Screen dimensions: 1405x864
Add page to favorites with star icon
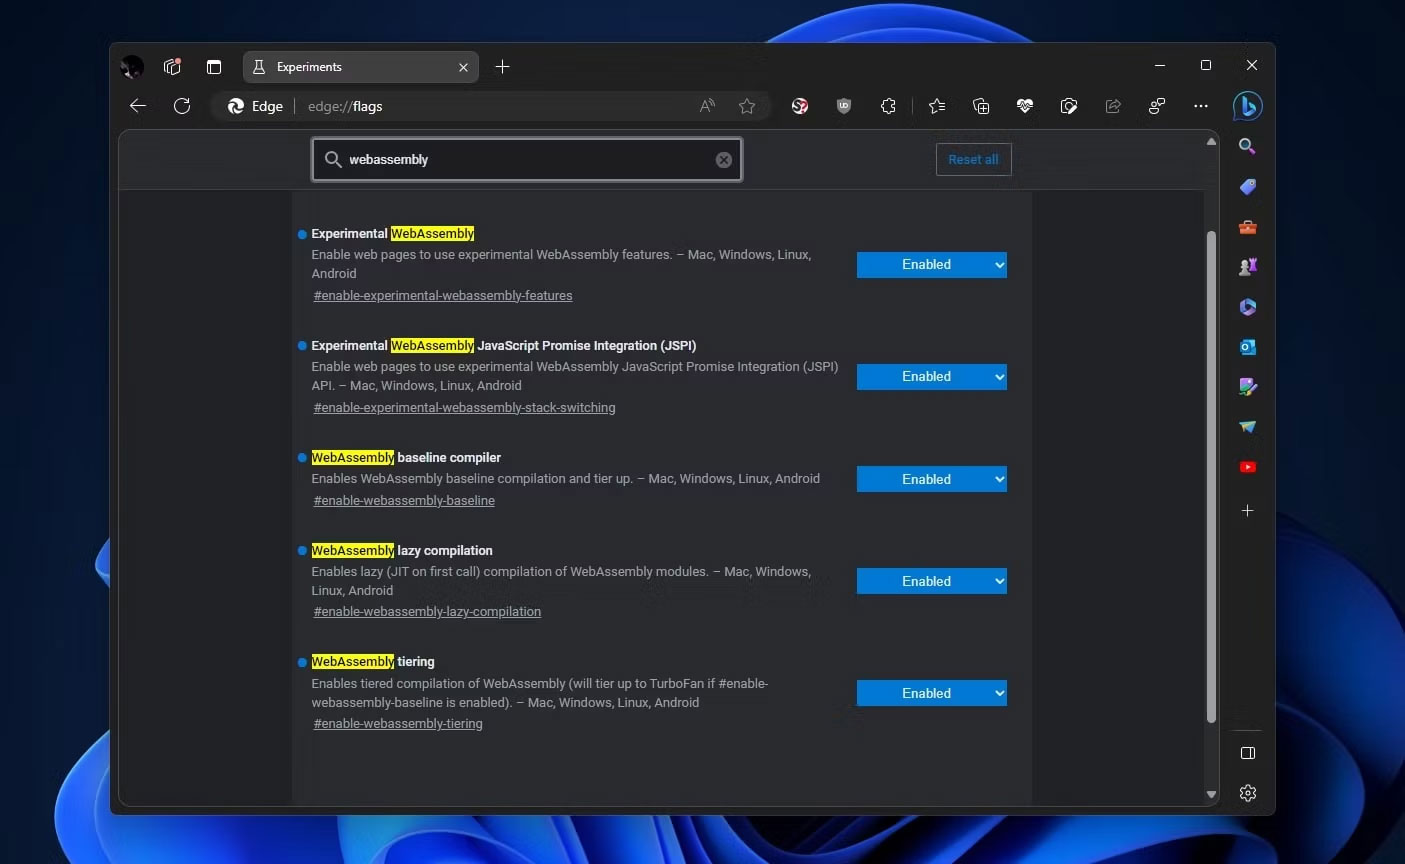click(747, 106)
